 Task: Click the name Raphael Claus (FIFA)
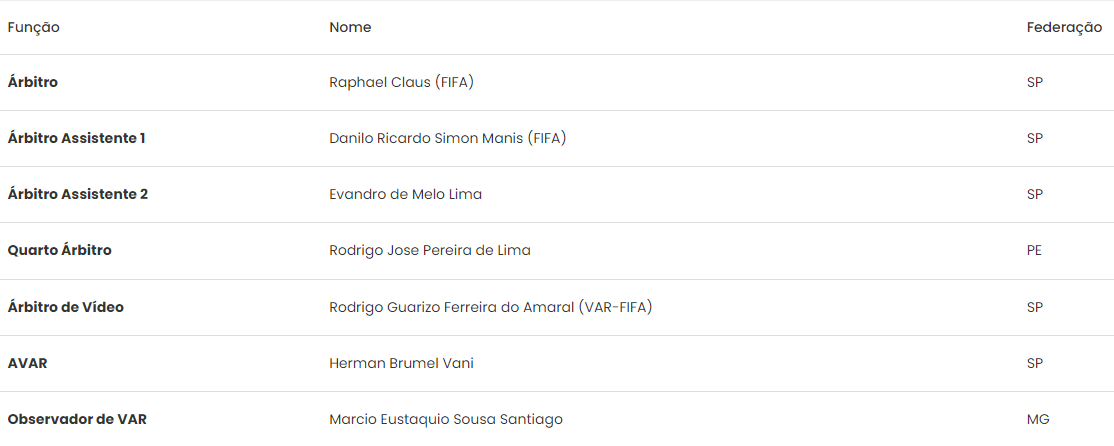tap(401, 82)
